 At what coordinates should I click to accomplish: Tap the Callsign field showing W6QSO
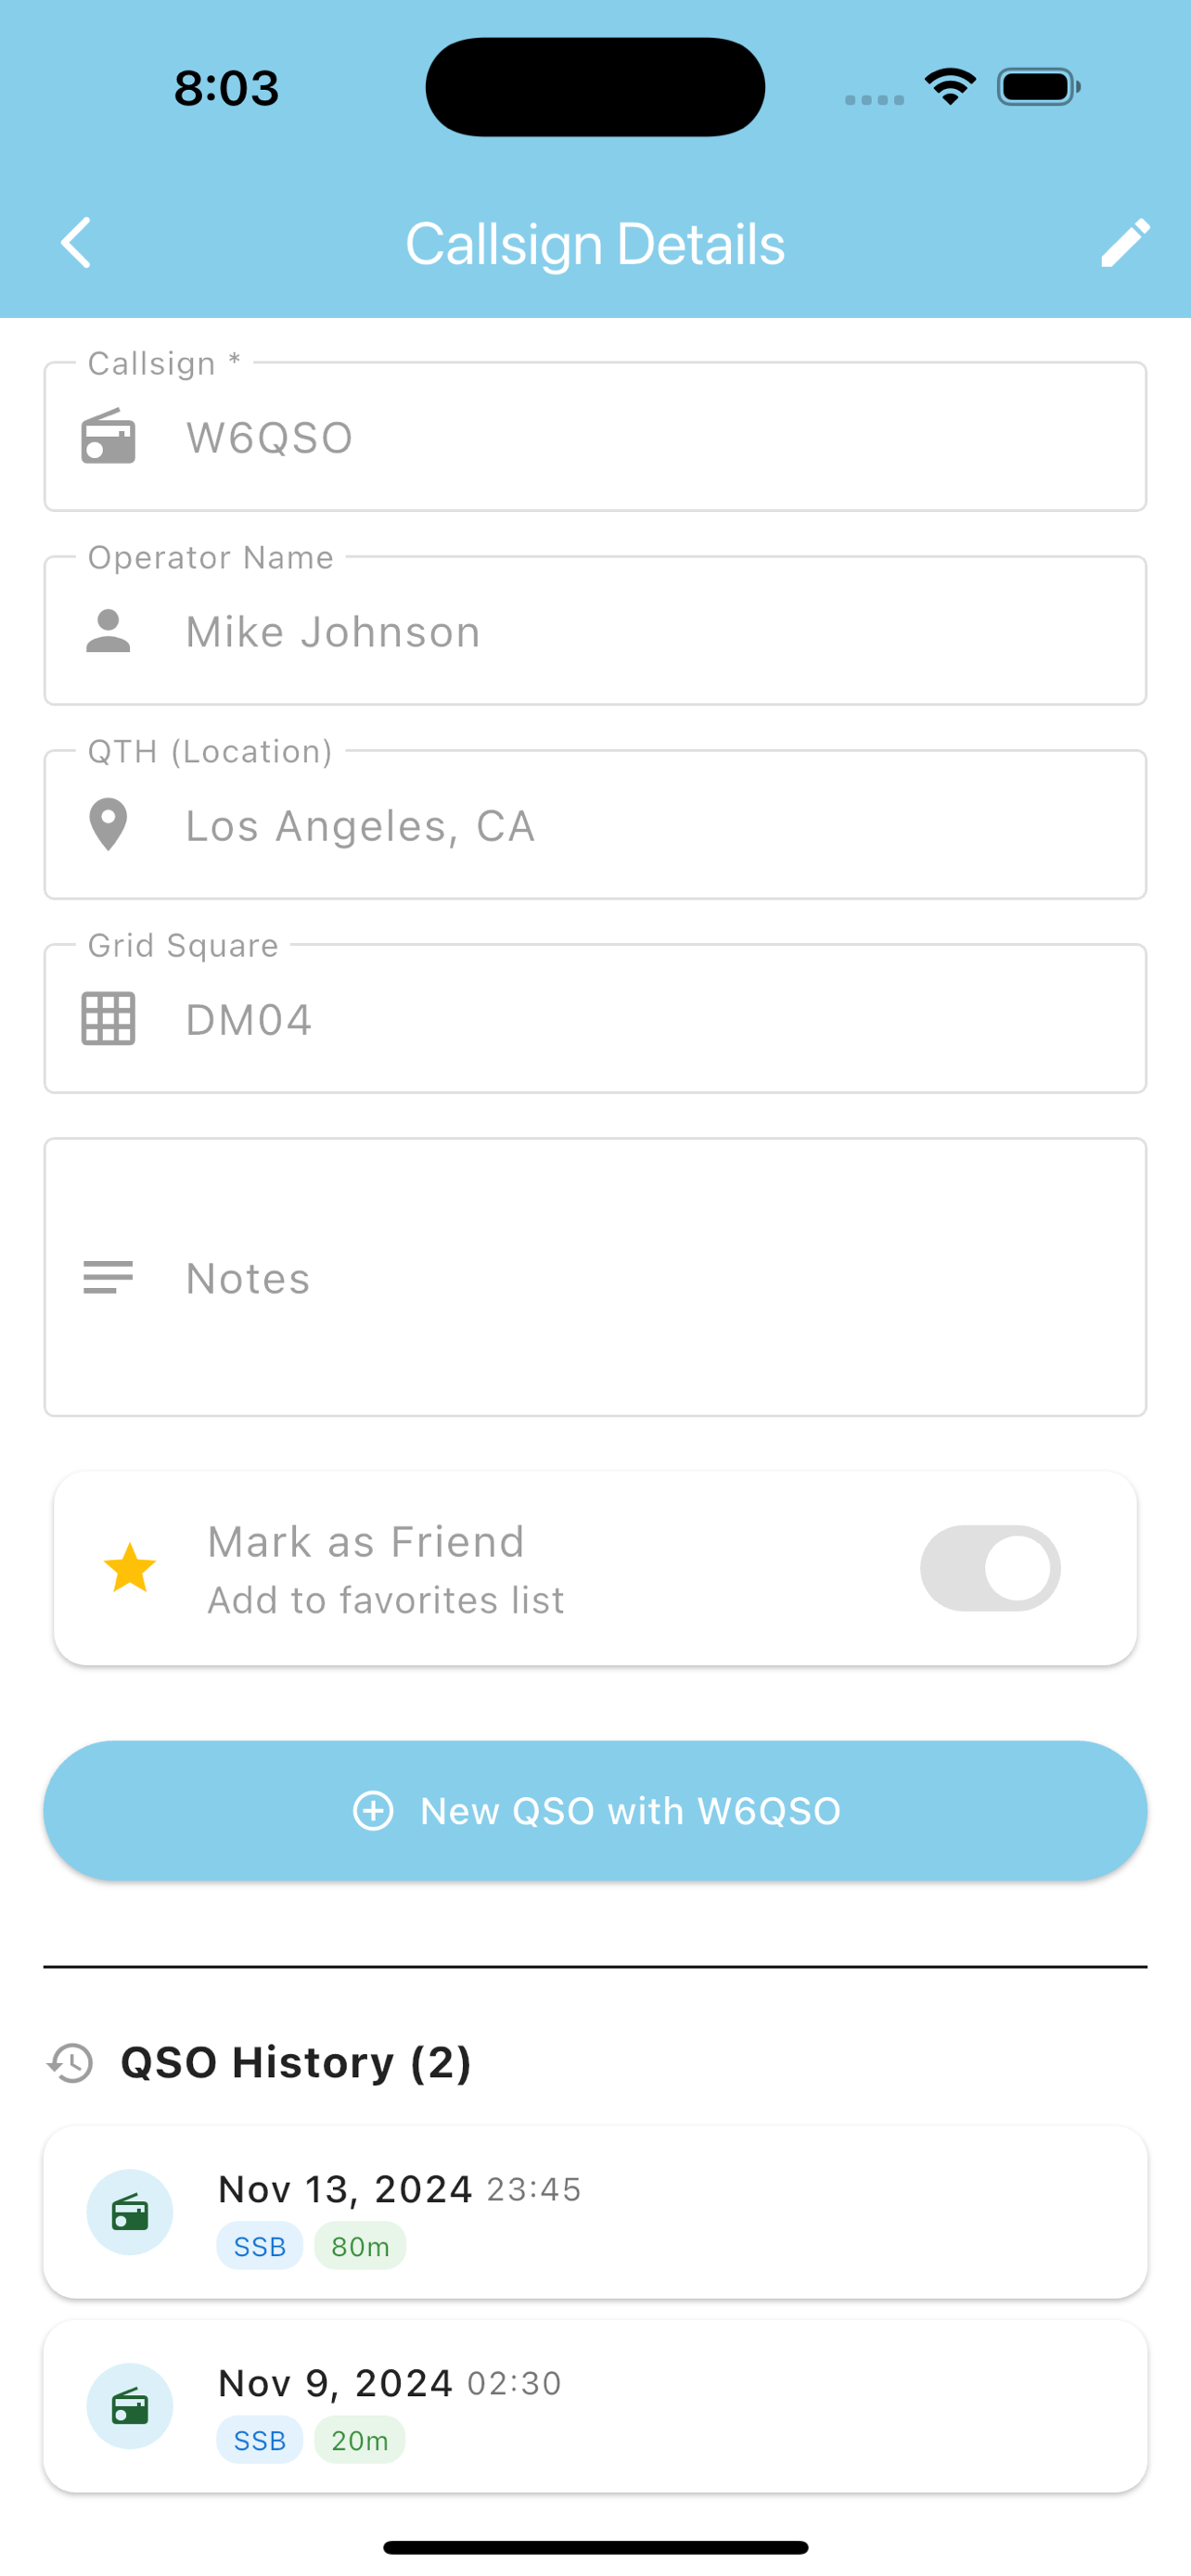coord(640,437)
